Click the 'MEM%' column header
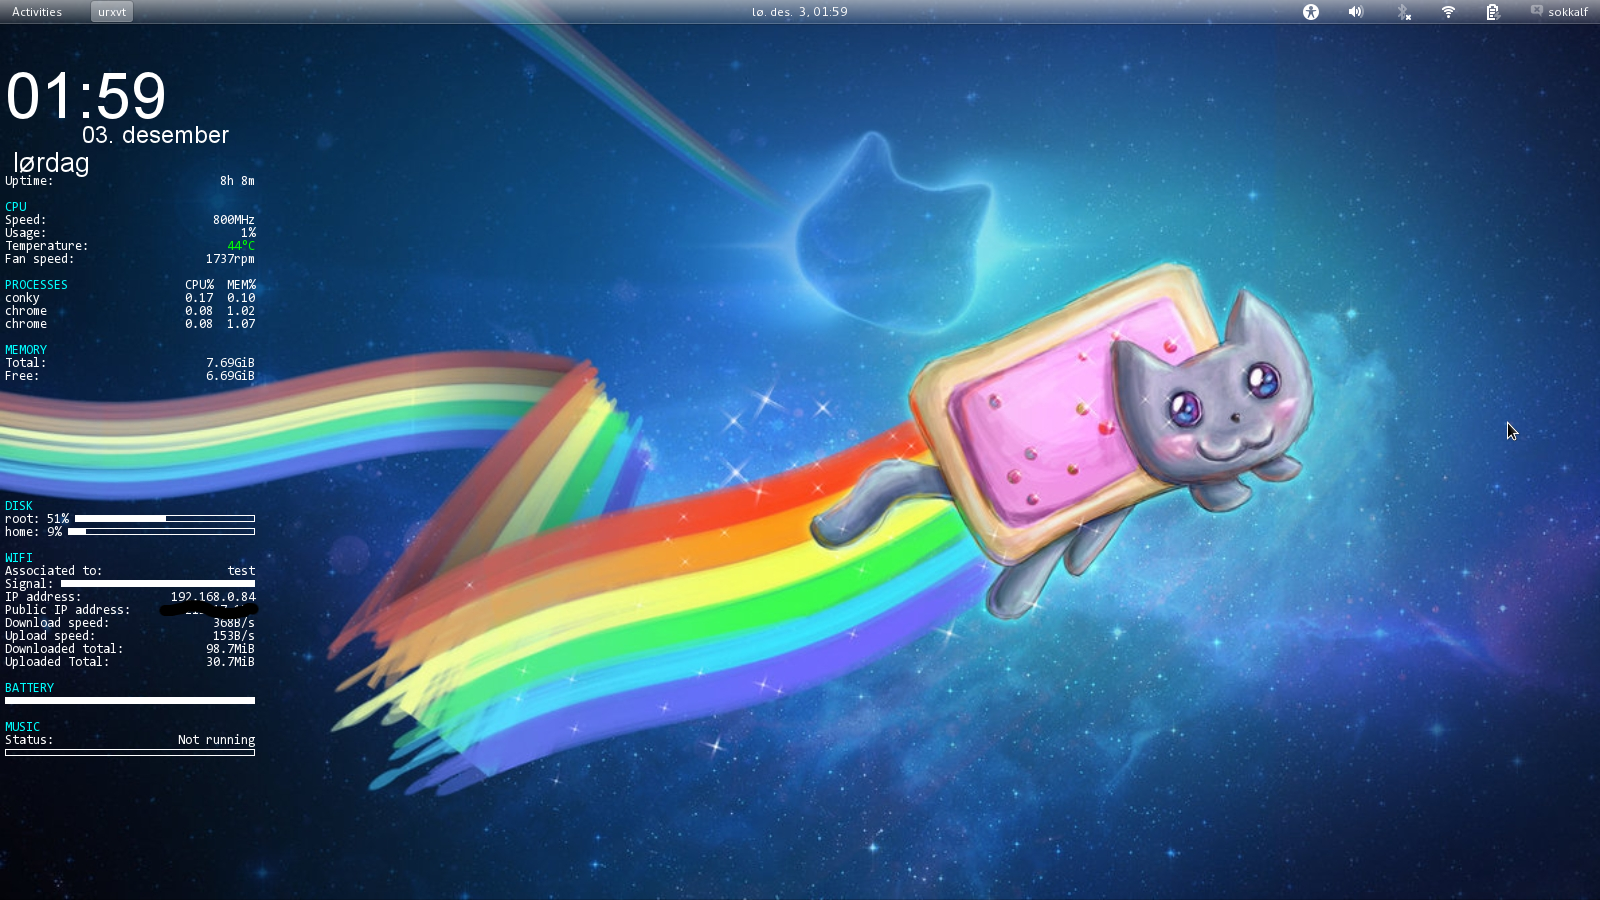Viewport: 1600px width, 900px height. (241, 285)
